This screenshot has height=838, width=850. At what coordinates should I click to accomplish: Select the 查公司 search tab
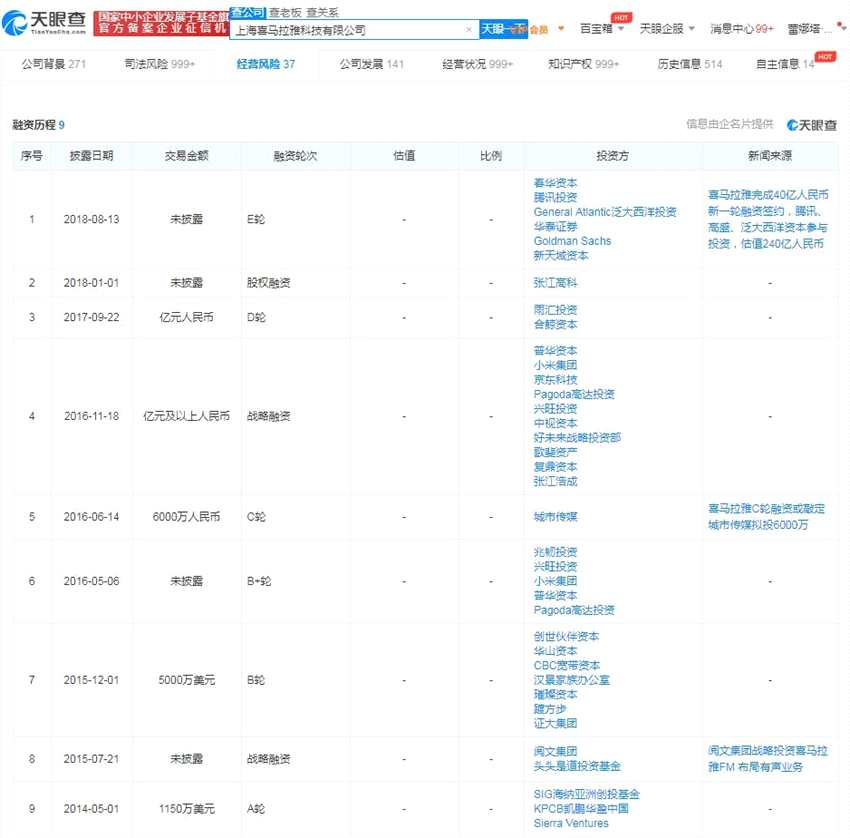pos(248,12)
